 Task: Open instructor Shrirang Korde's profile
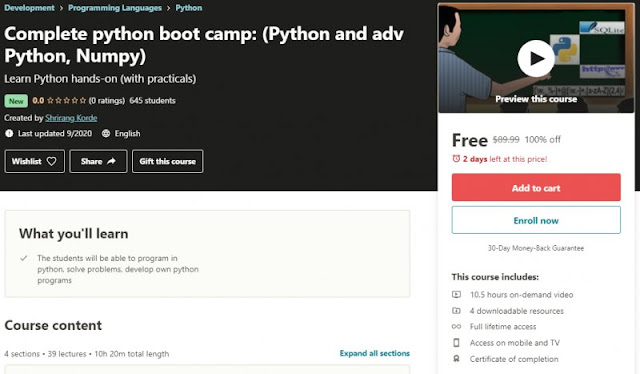[x=71, y=118]
